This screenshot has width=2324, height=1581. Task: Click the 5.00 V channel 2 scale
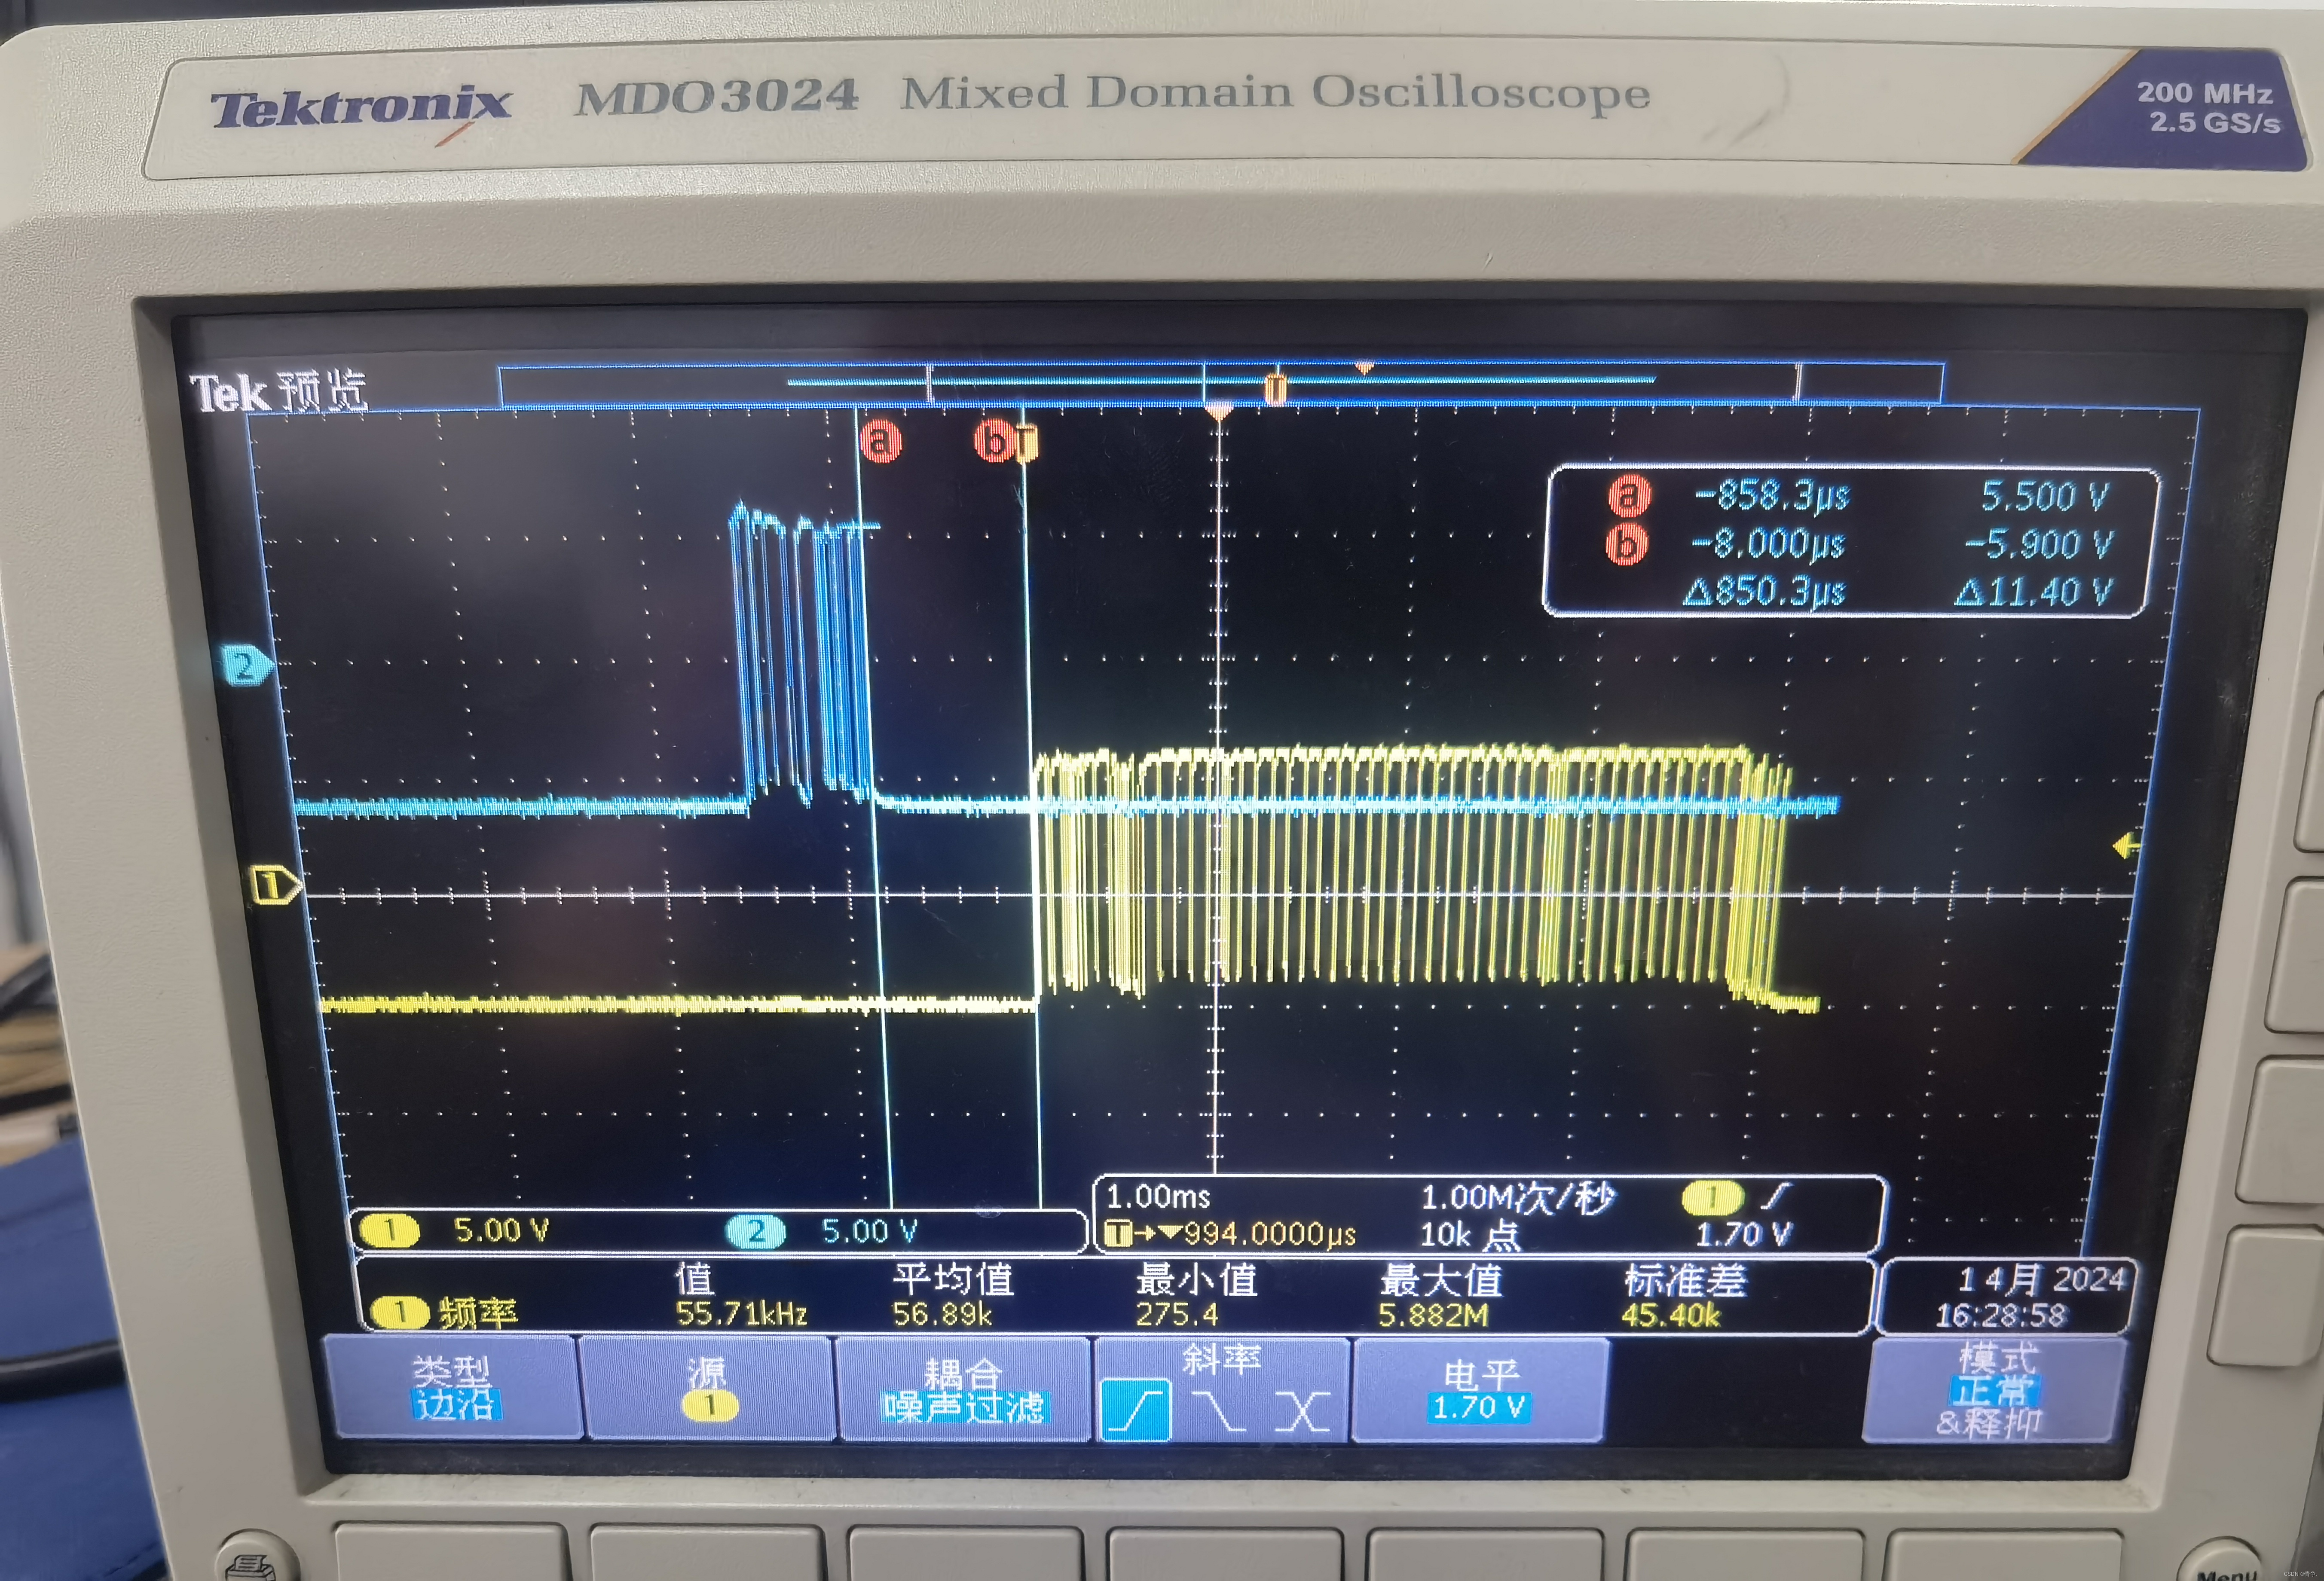coord(869,1231)
